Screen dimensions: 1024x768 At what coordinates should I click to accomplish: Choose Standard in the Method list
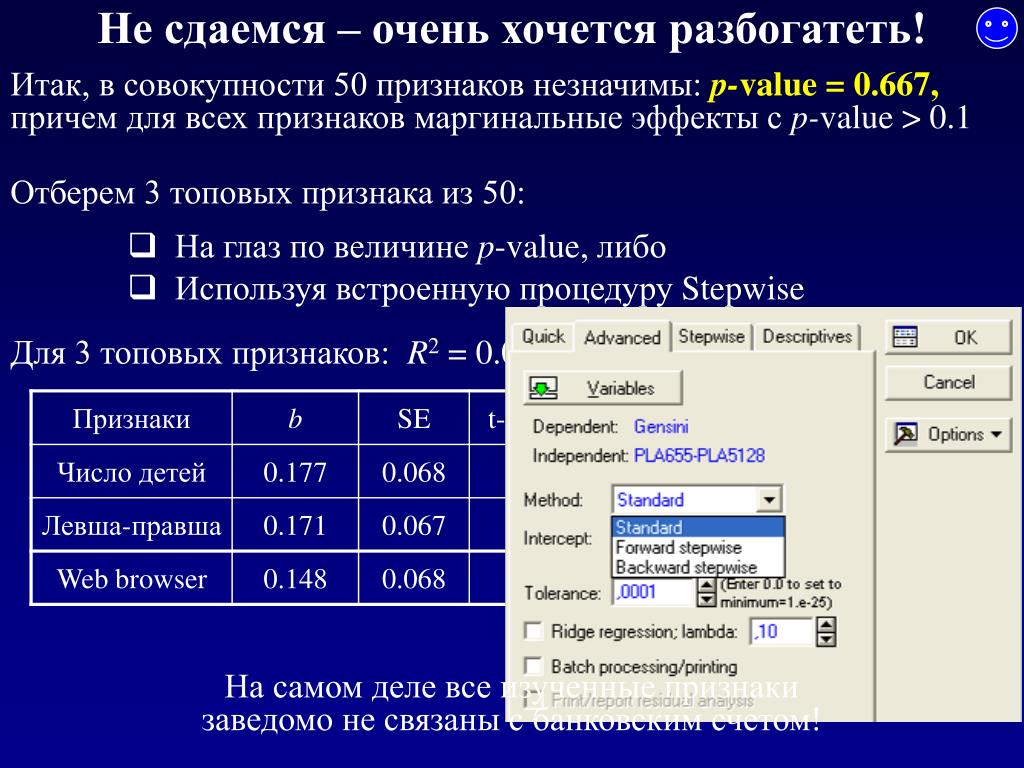pyautogui.click(x=698, y=527)
